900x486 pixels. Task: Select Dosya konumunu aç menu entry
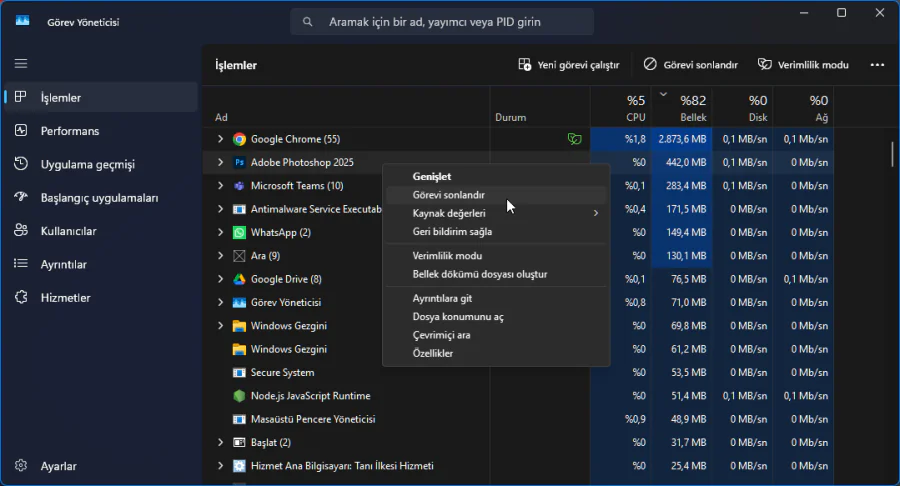496,317
